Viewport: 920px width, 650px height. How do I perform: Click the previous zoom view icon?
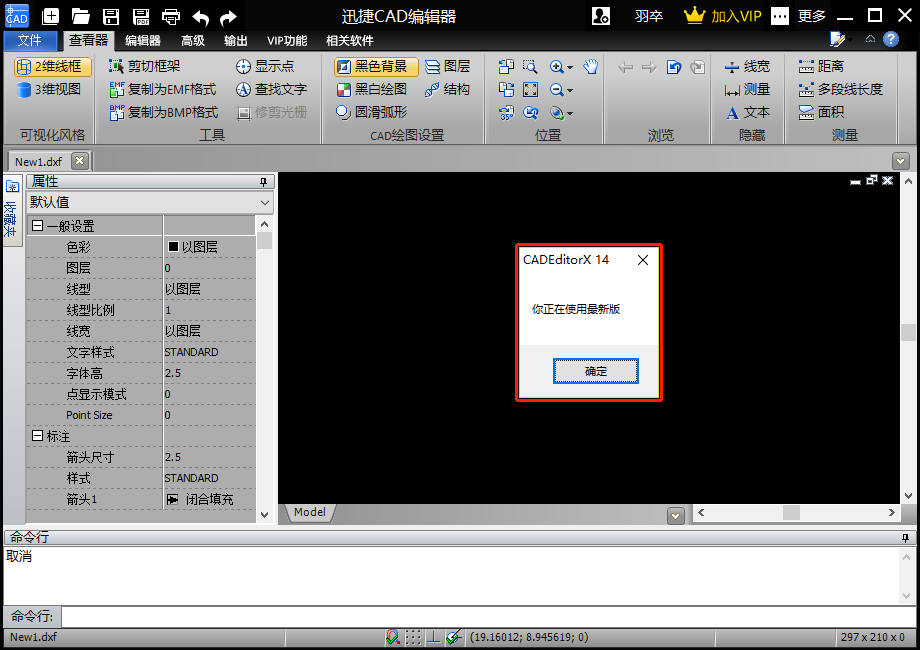tap(530, 112)
